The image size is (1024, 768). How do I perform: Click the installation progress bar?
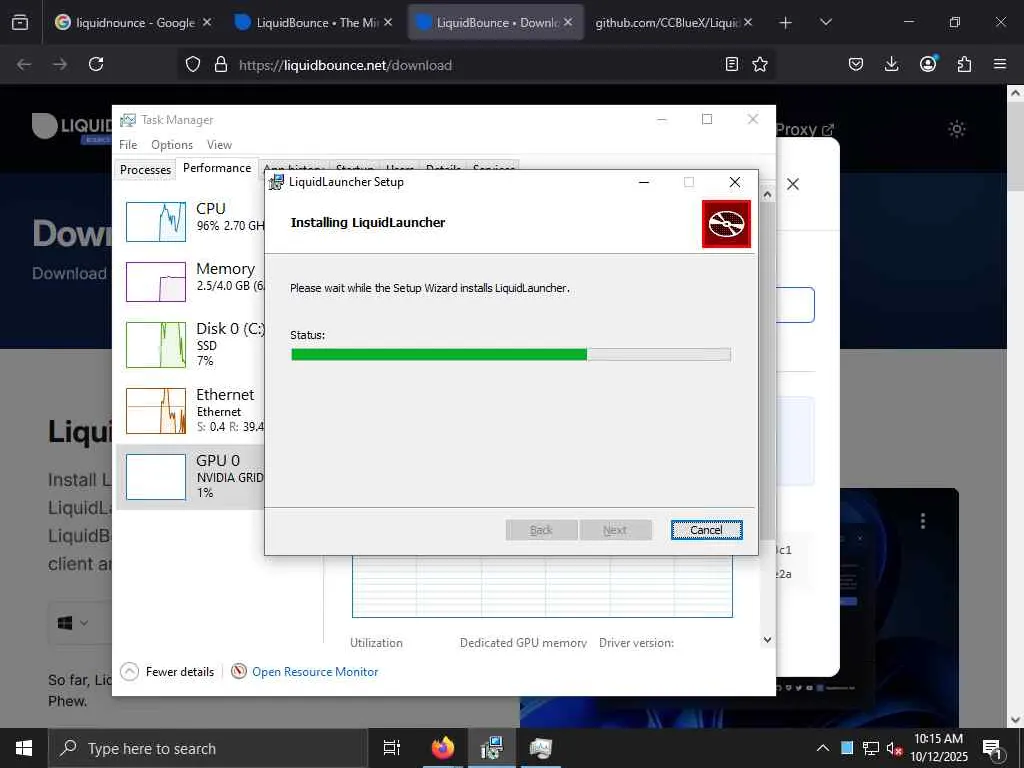click(x=511, y=355)
